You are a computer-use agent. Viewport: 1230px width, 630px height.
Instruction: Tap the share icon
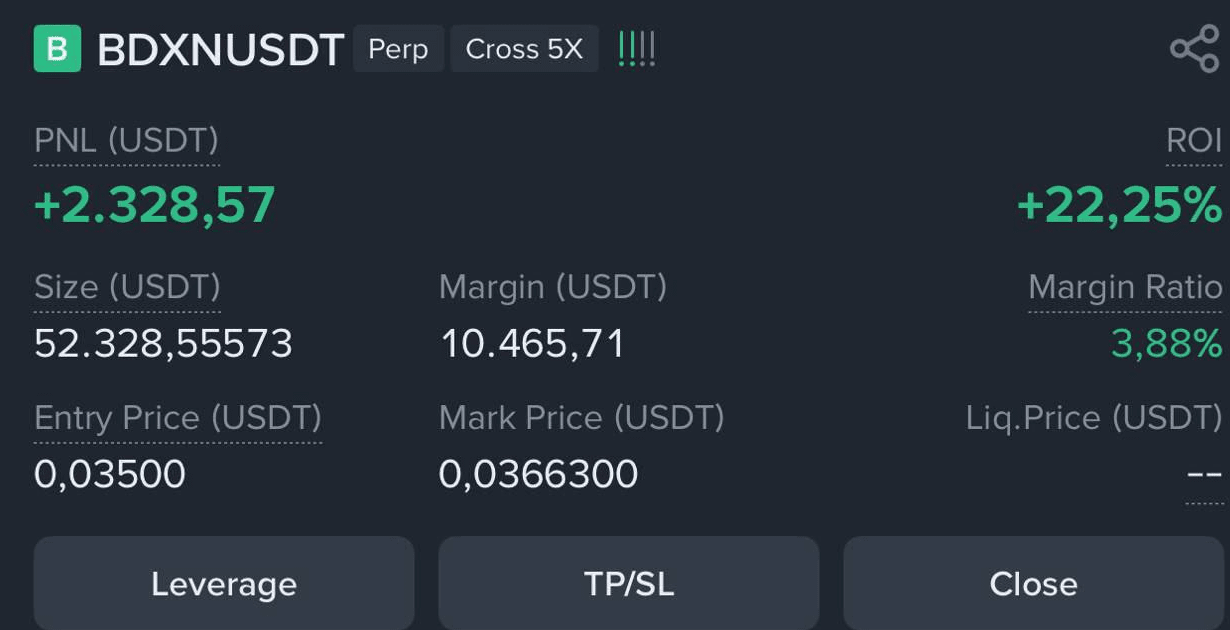point(1195,49)
